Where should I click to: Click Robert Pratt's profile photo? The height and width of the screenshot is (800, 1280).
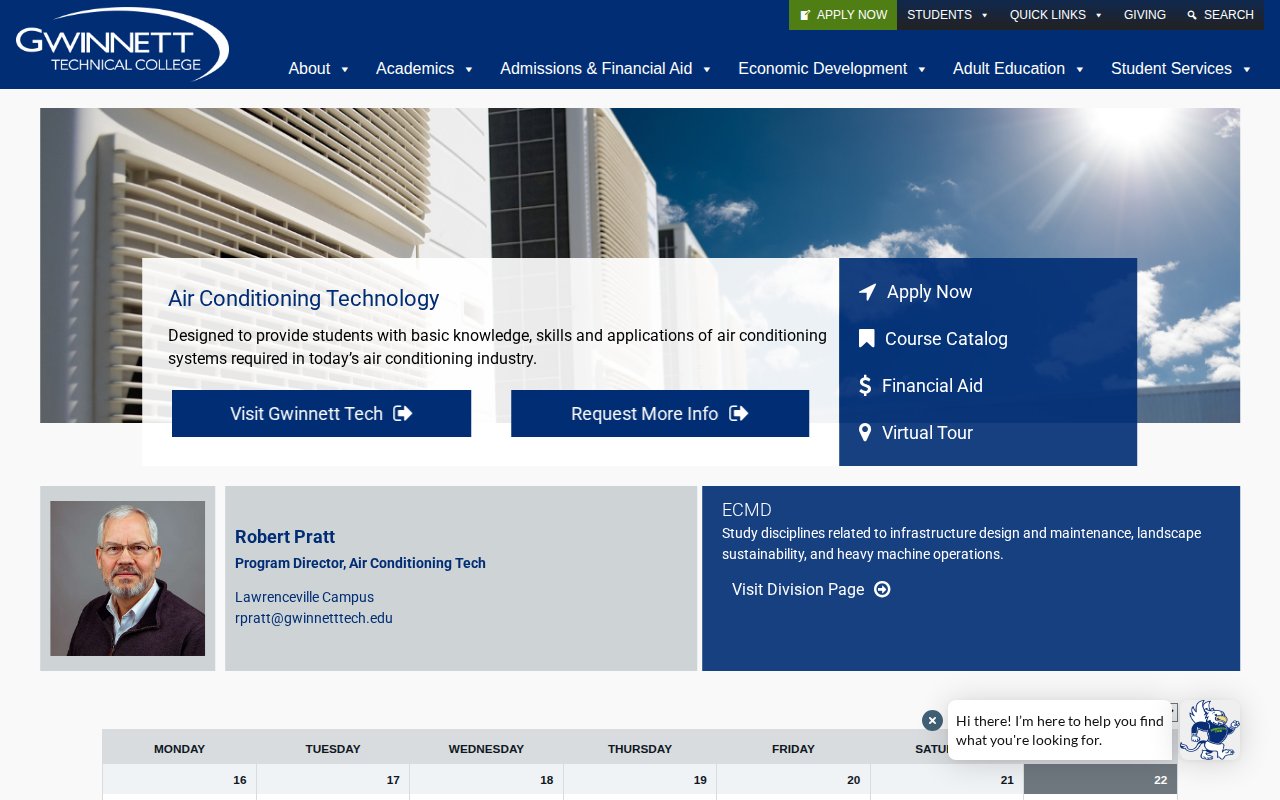(x=128, y=579)
